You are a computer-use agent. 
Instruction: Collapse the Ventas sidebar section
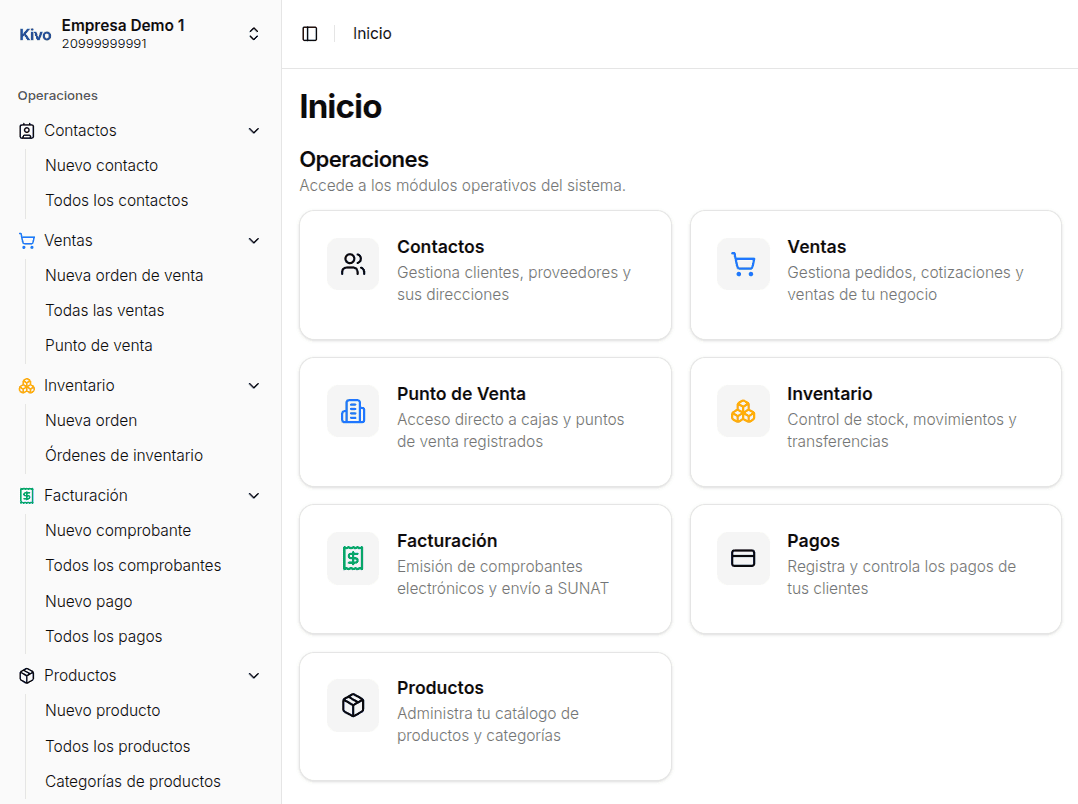[253, 240]
